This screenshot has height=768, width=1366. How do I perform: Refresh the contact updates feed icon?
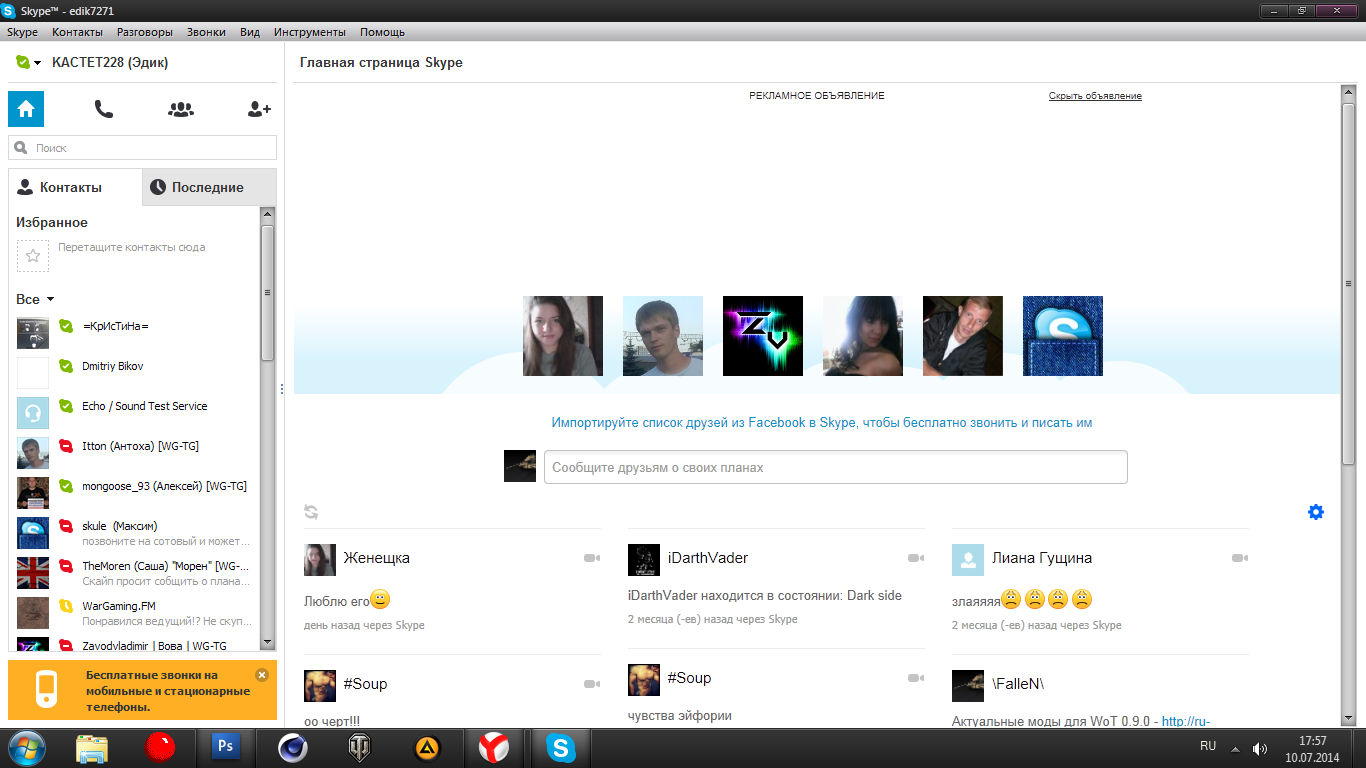[x=311, y=512]
